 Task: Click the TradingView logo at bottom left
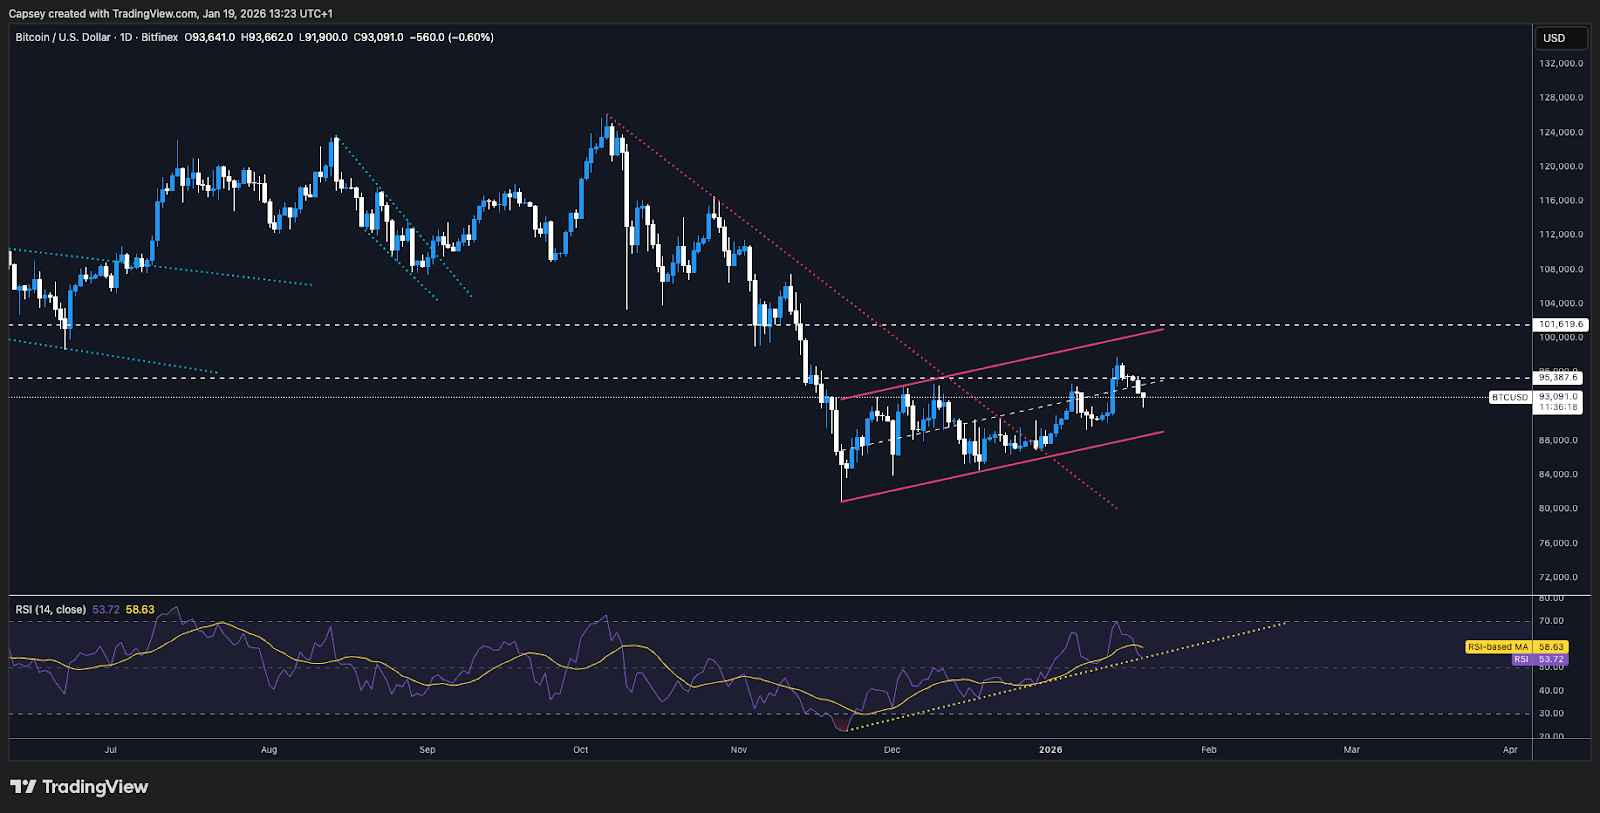click(79, 787)
